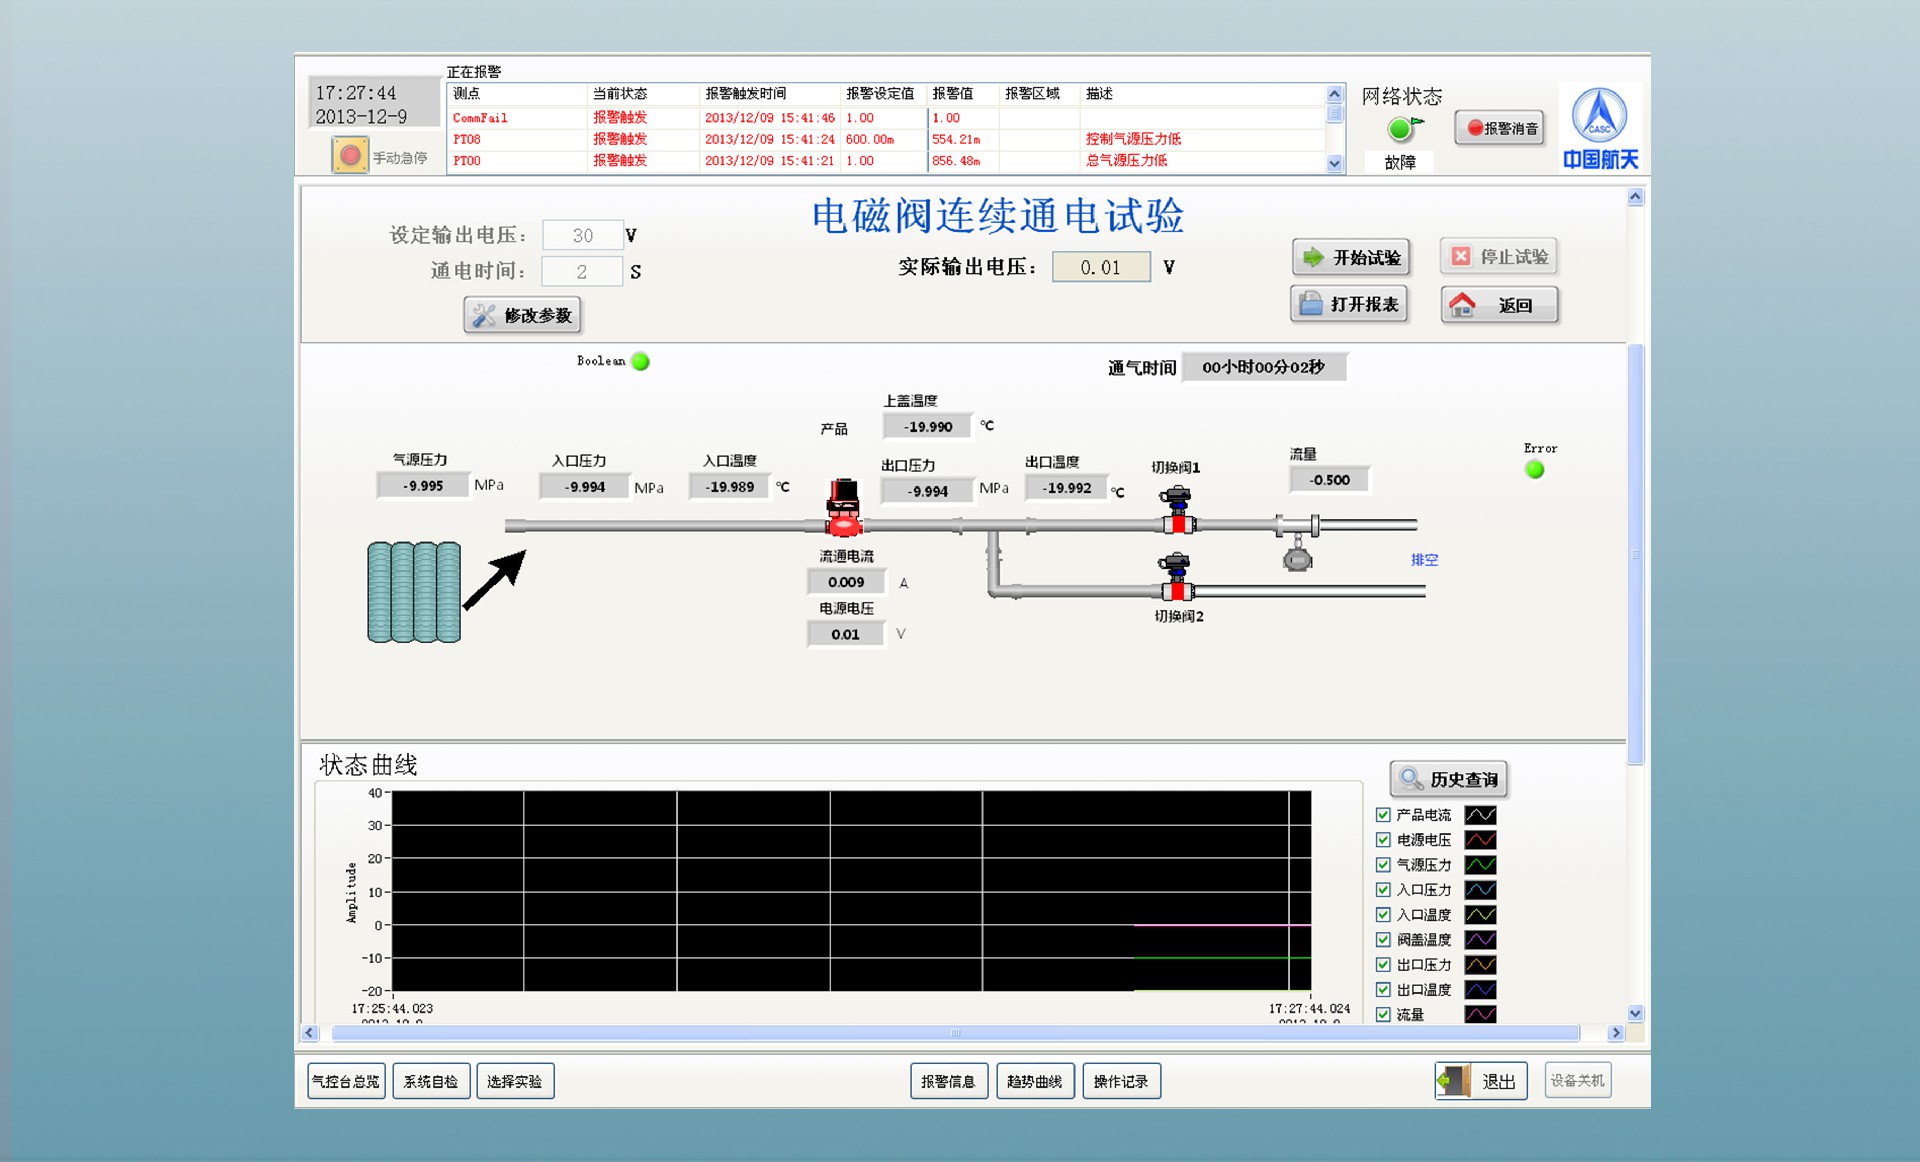Toggle the 入口温度 curve checkbox
Image resolution: width=1920 pixels, height=1162 pixels.
tap(1383, 915)
